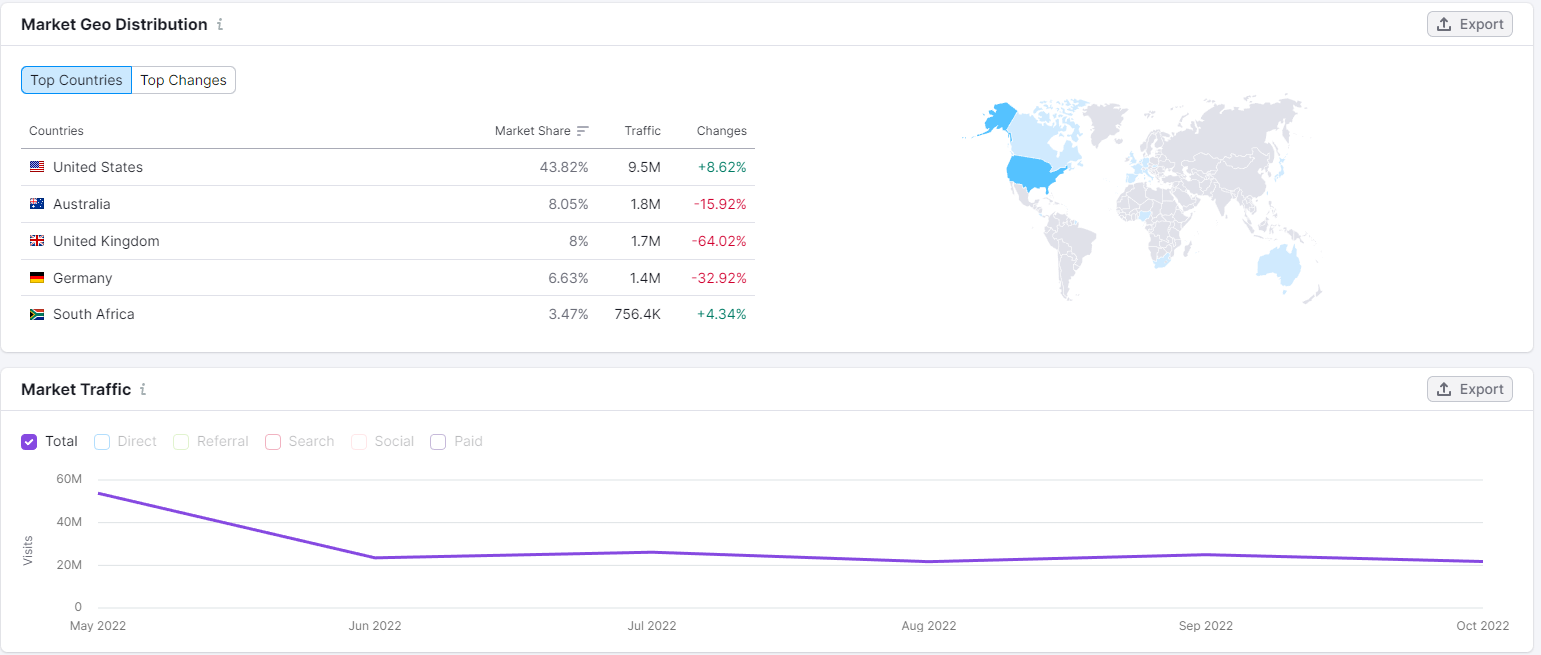
Task: Export the Market Geo Distribution data
Action: 1469,25
